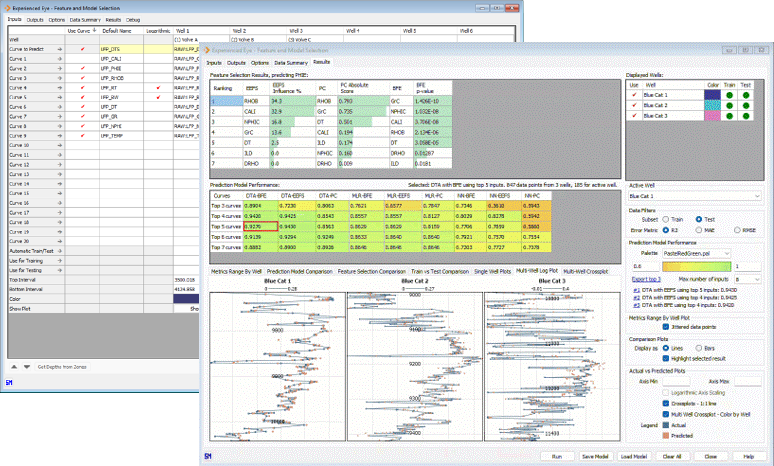Click the red Use Curve checkmark for Curve 2
Viewport: 774px width, 466px height.
(82, 67)
